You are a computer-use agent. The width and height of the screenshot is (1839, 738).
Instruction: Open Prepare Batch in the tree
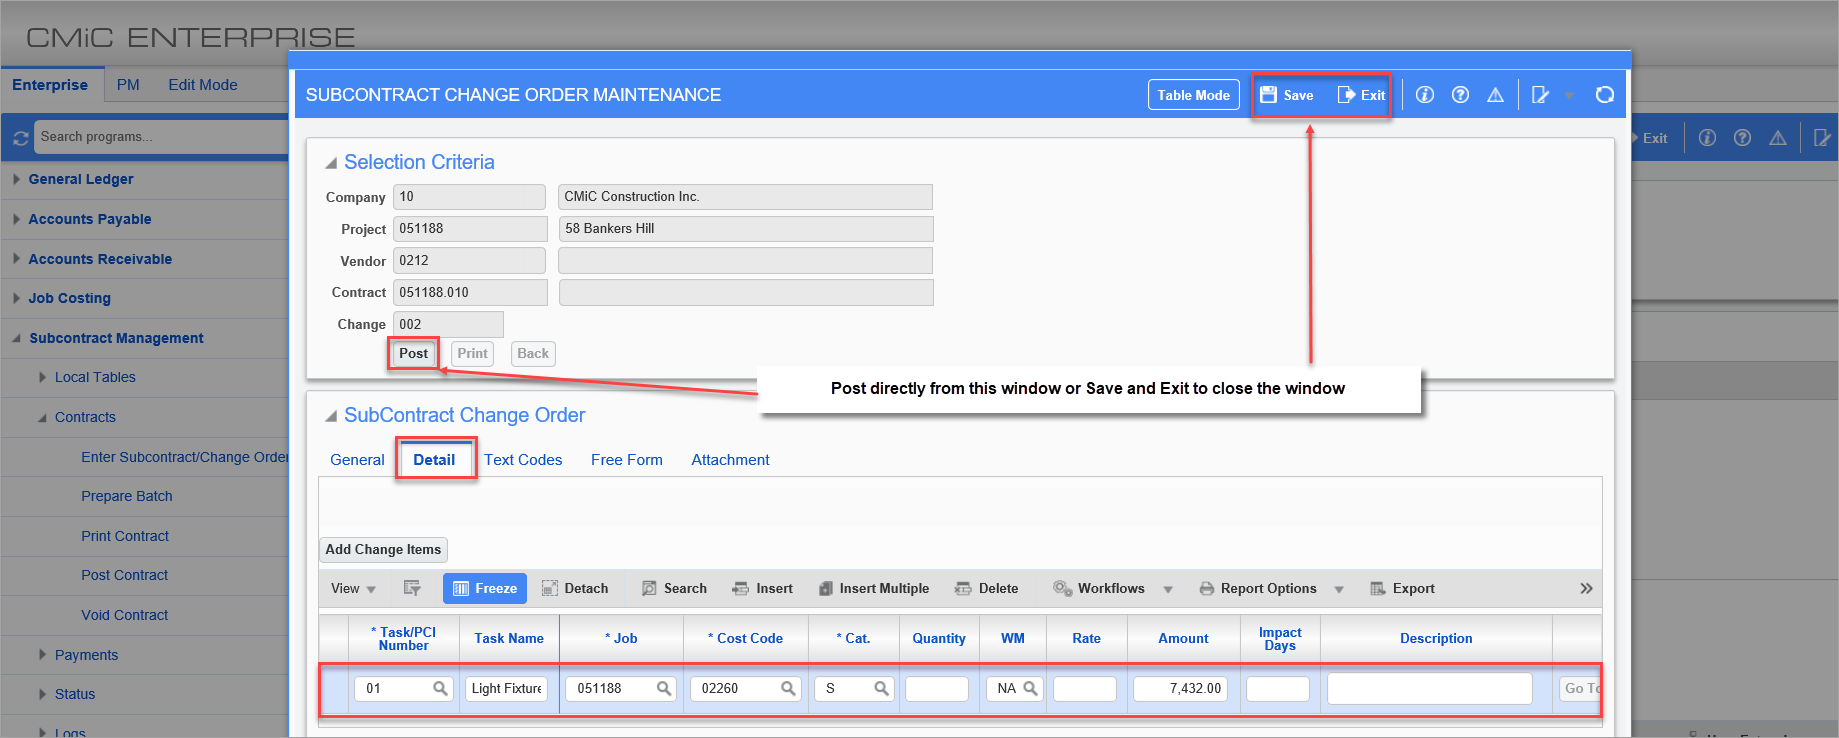[127, 496]
